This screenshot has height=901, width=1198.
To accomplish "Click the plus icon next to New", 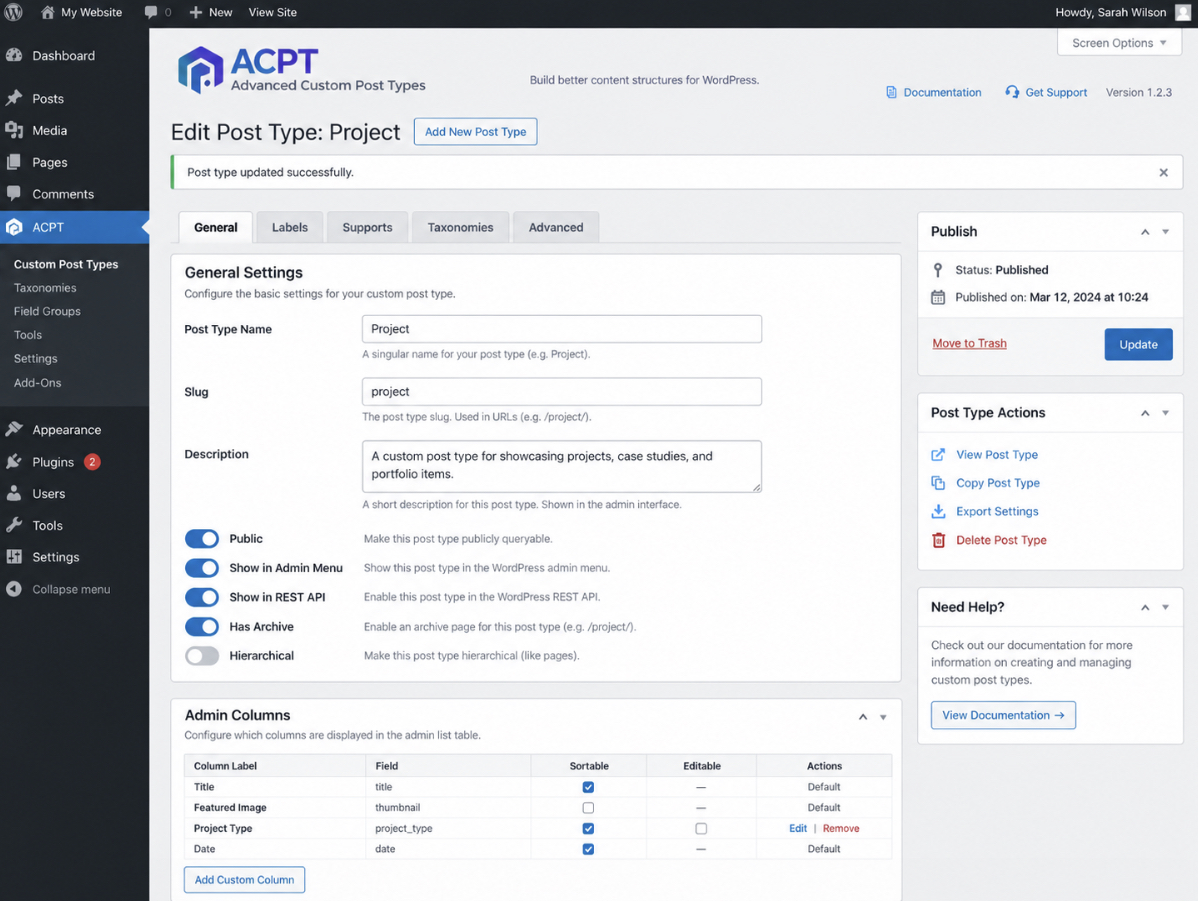I will click(x=196, y=12).
